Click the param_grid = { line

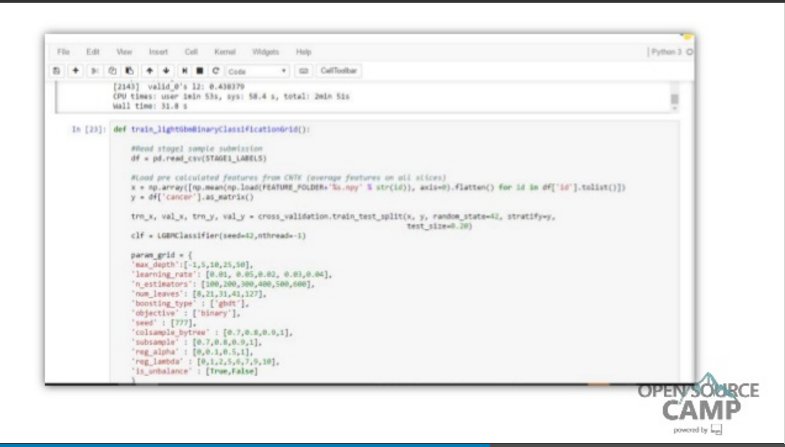tap(161, 255)
